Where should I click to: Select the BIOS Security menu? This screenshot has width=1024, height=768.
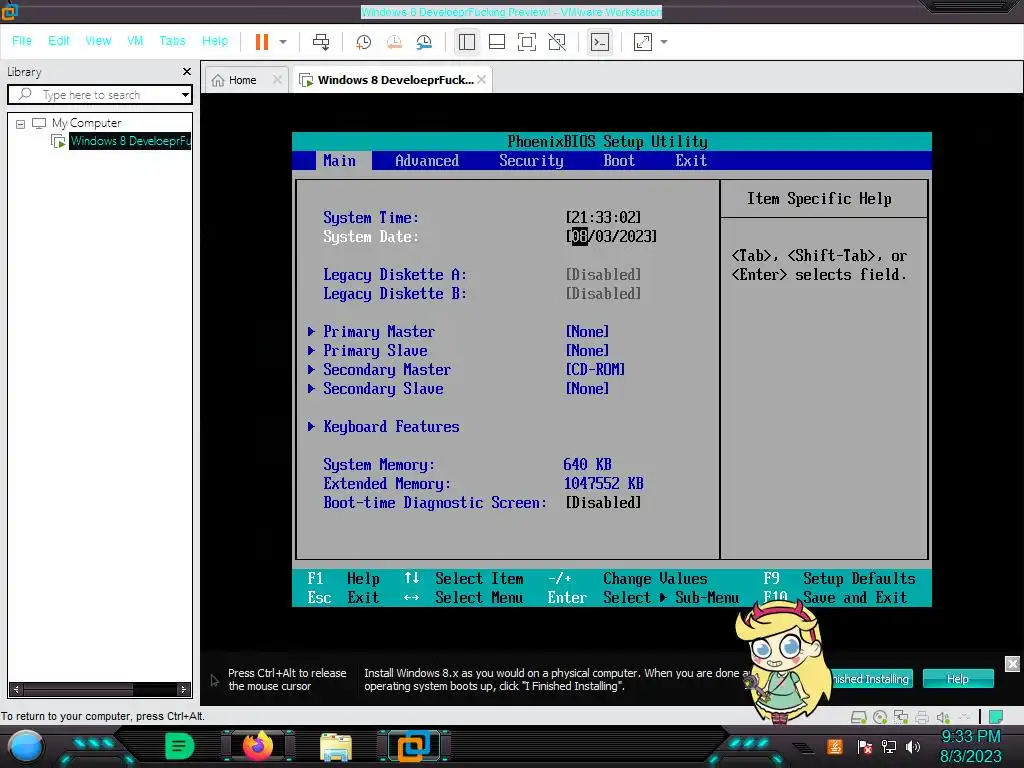[531, 161]
